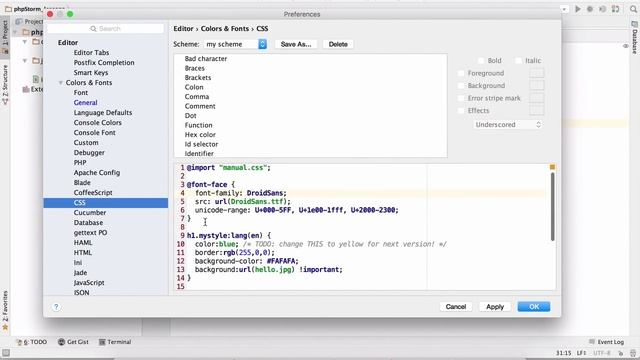Image resolution: width=640 pixels, height=360 pixels.
Task: Select the highlighted CSS tree item
Action: pyautogui.click(x=106, y=203)
